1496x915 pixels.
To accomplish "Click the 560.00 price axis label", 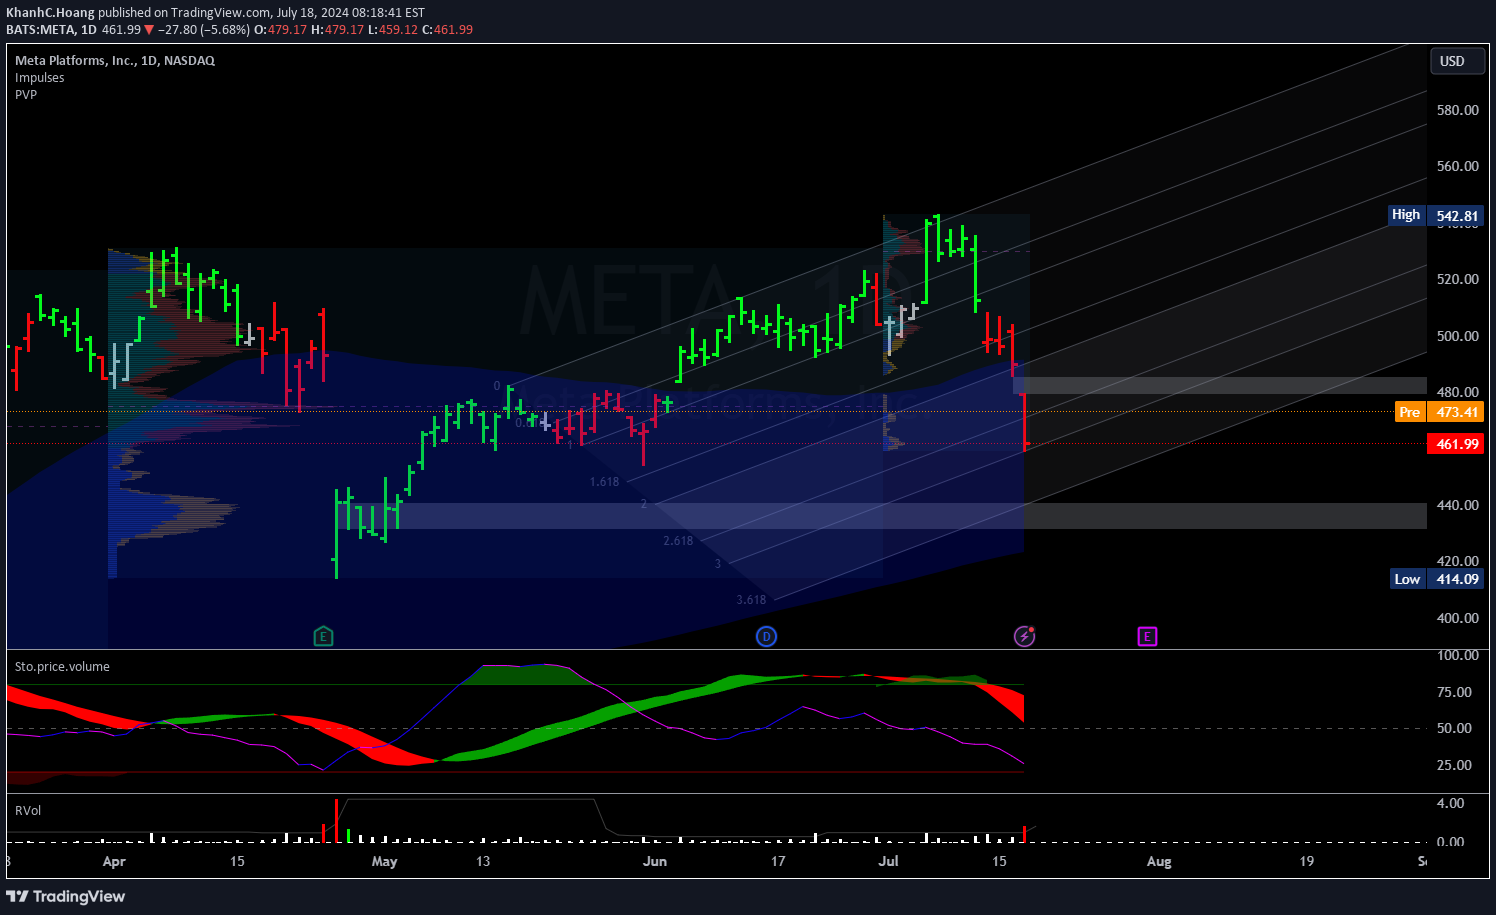I will (x=1457, y=166).
